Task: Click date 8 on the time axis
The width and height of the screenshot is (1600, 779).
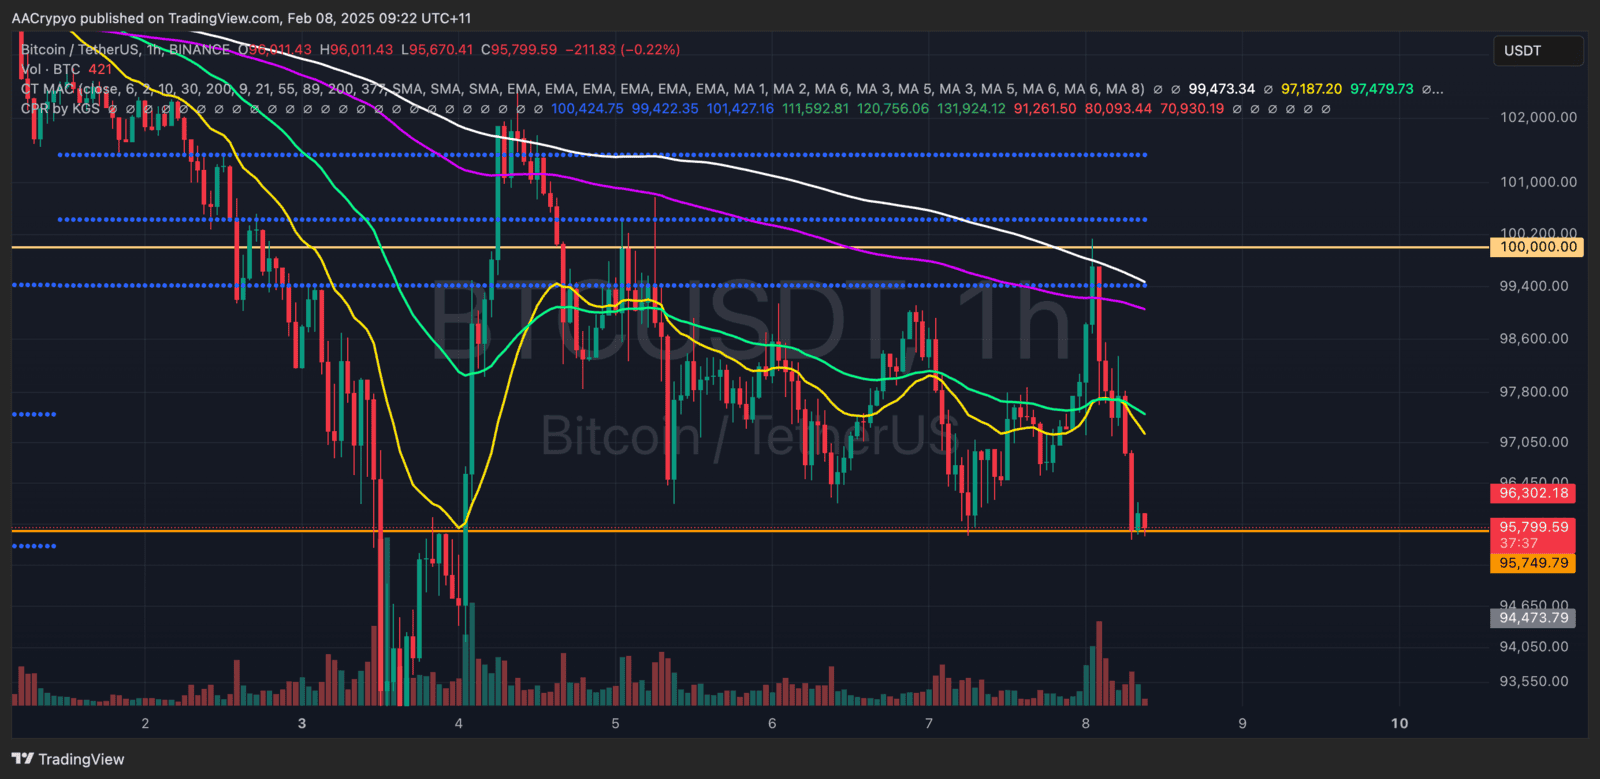Action: pyautogui.click(x=1085, y=723)
